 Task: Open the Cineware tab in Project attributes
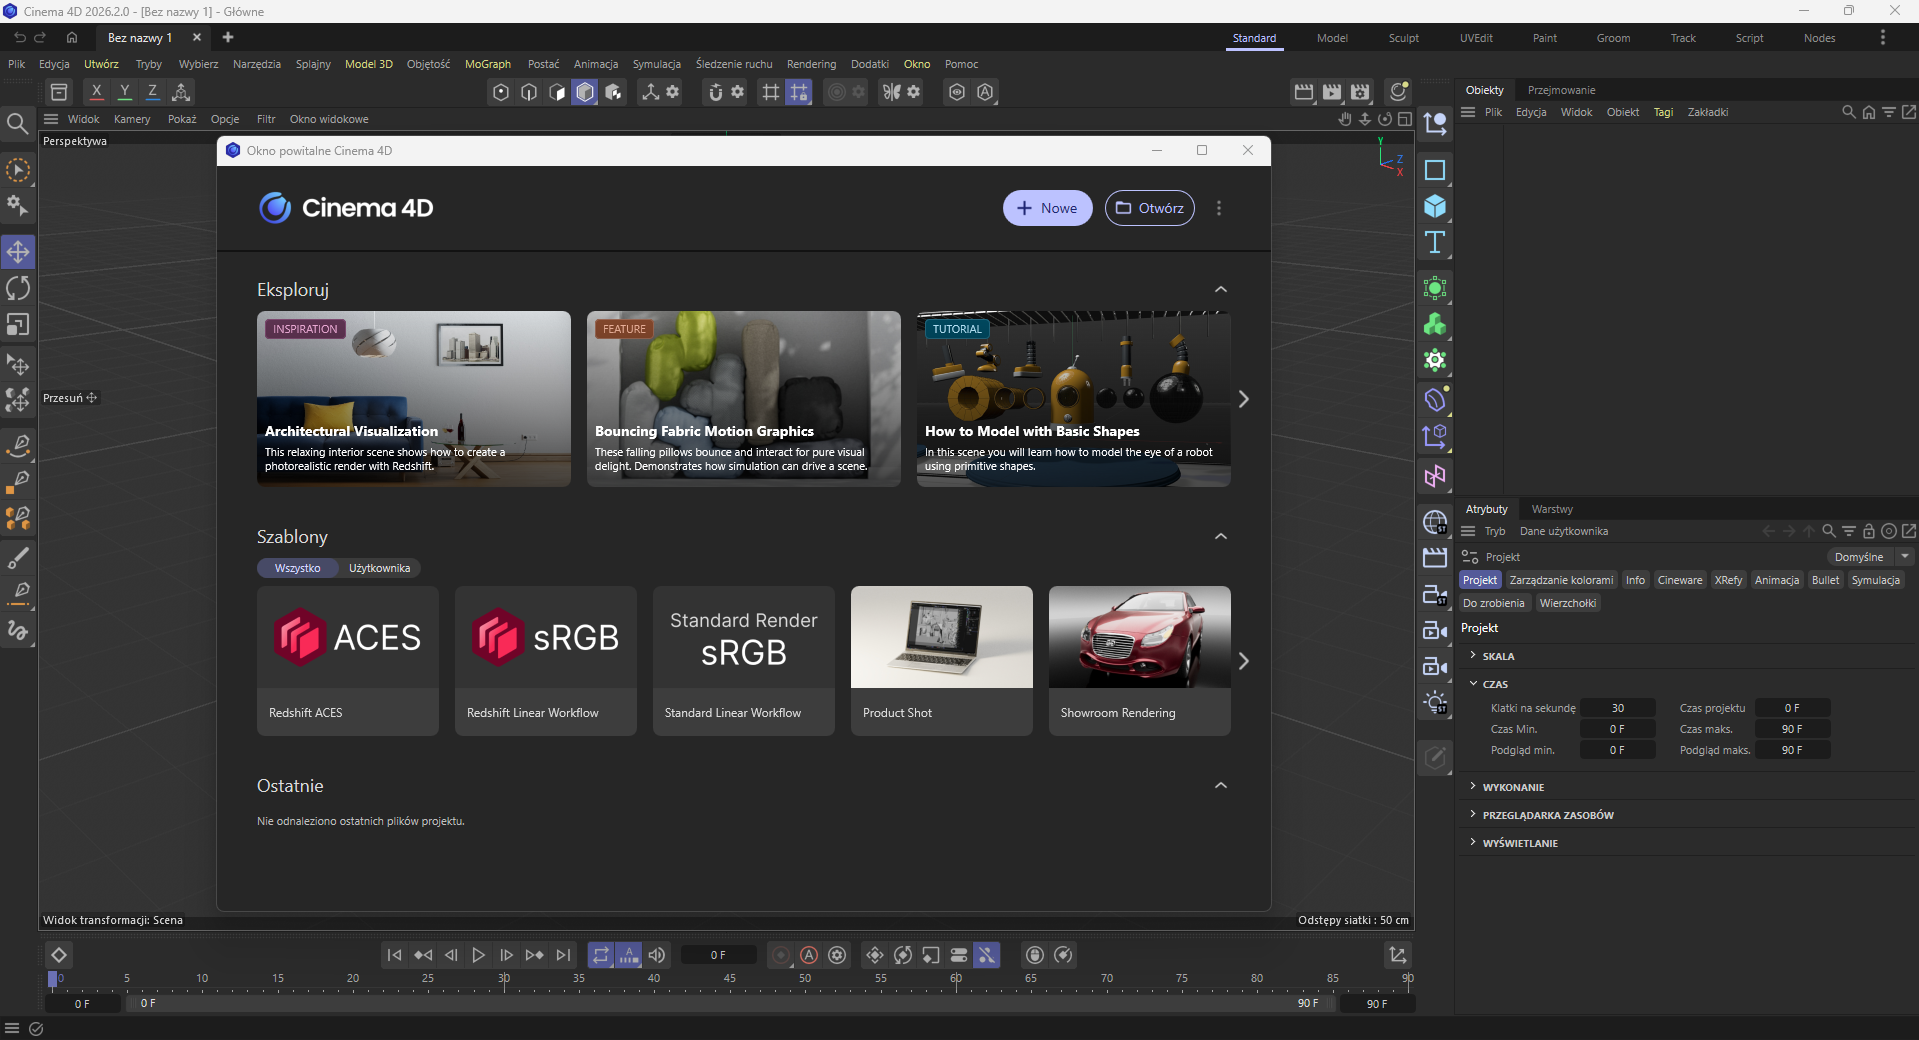pos(1680,580)
